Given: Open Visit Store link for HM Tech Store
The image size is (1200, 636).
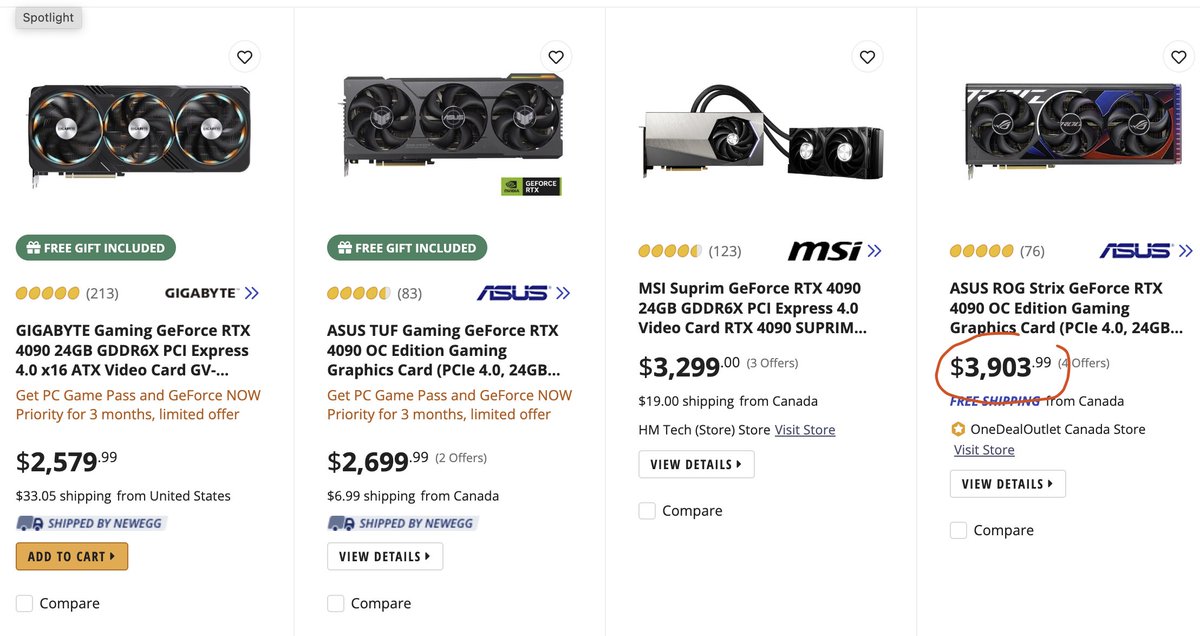Looking at the screenshot, I should pyautogui.click(x=805, y=430).
